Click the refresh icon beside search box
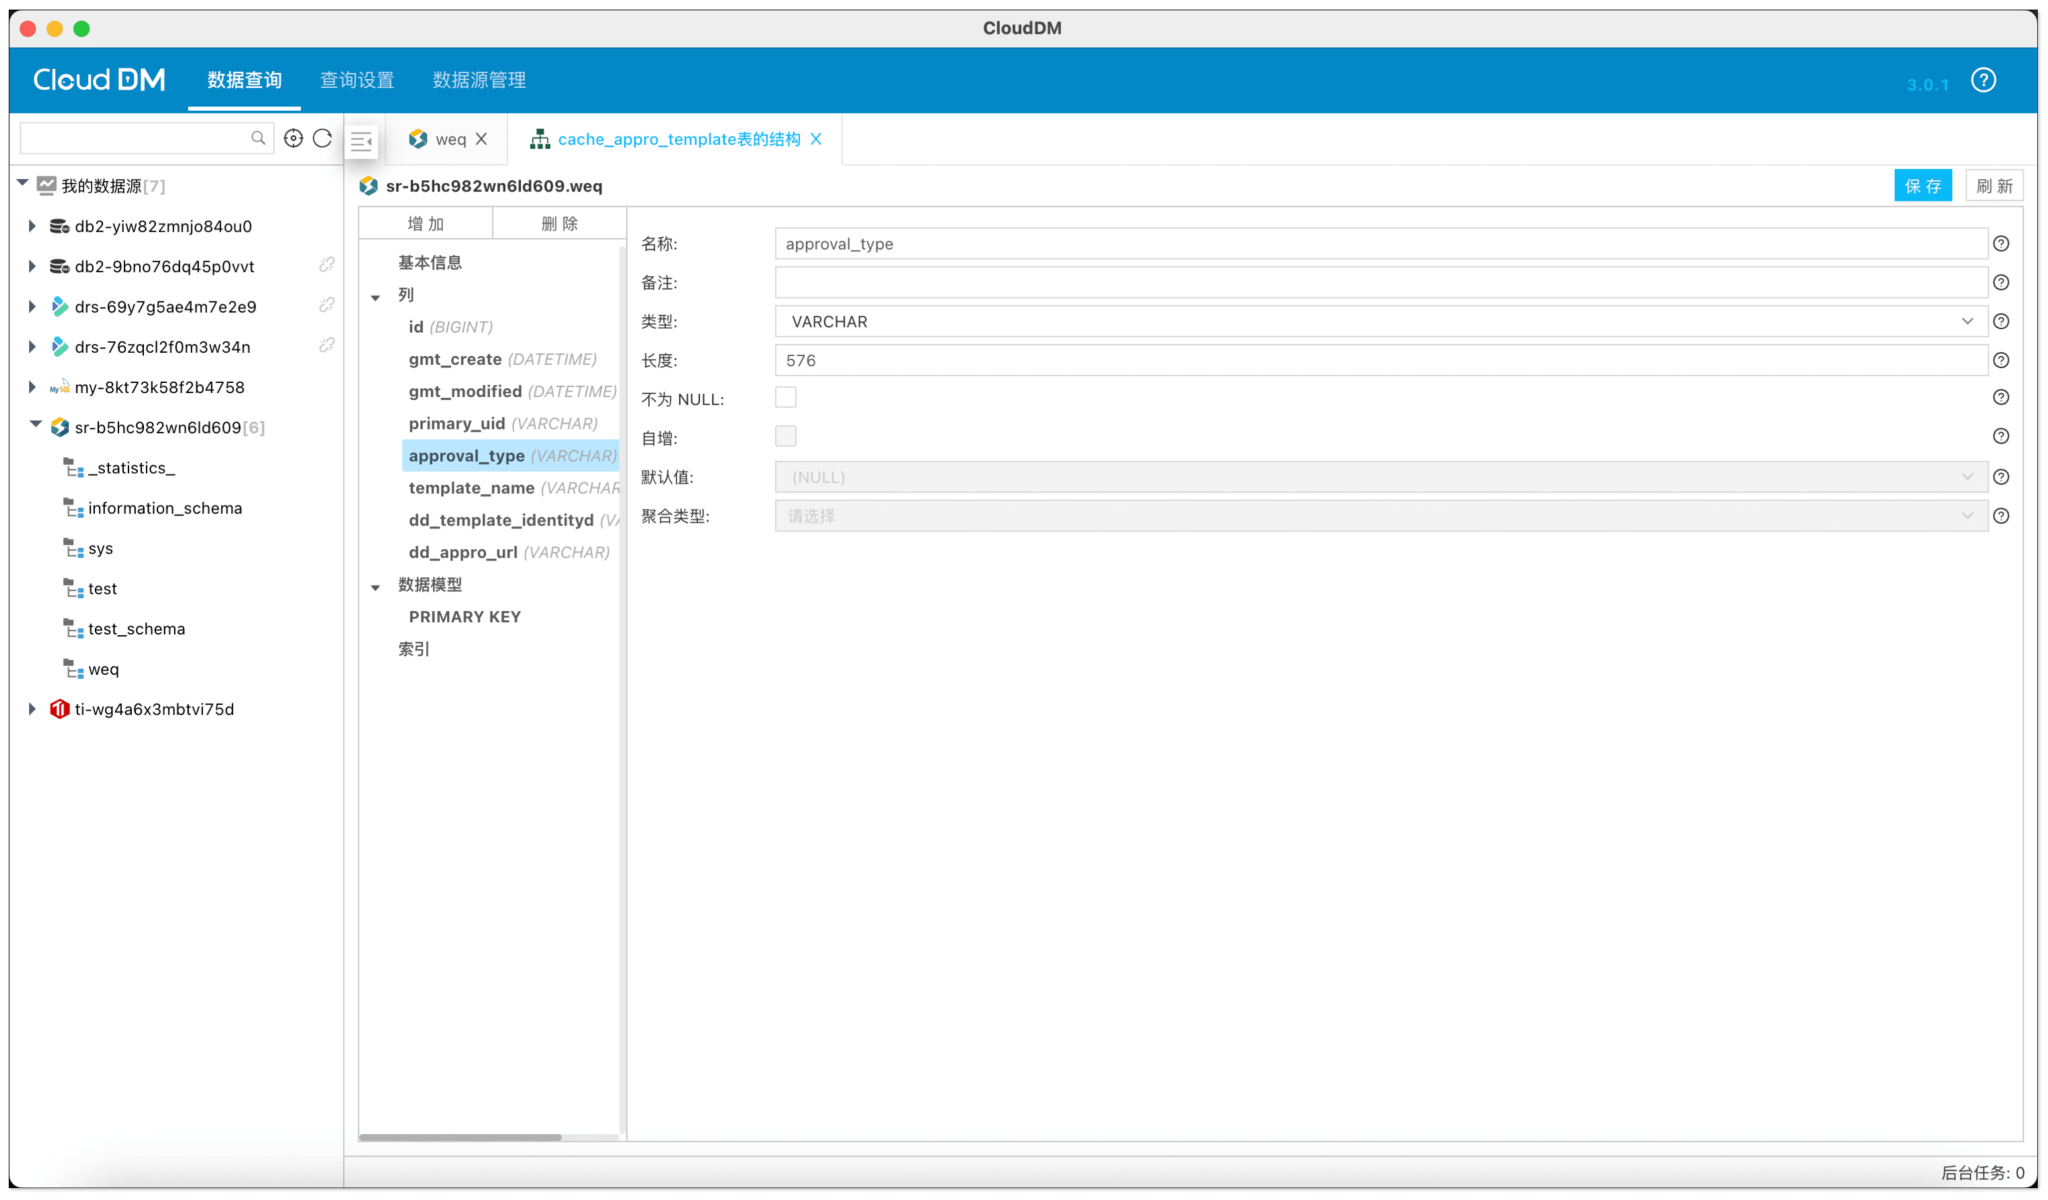Screen dimensions: 2048x1200 coord(322,139)
